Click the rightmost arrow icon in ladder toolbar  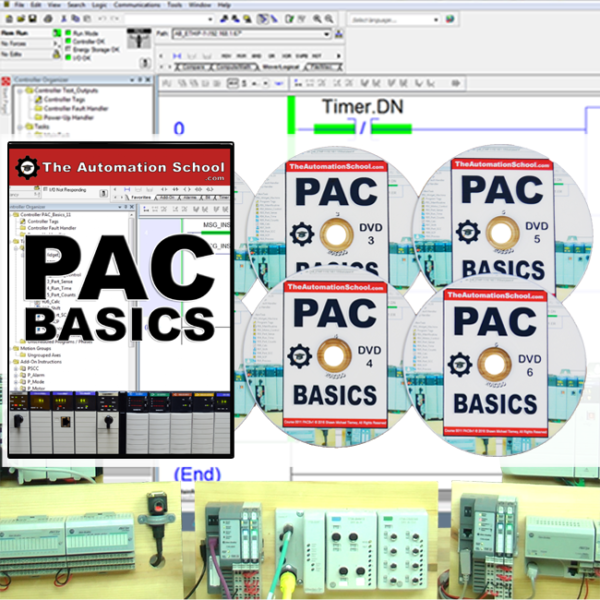pyautogui.click(x=455, y=83)
